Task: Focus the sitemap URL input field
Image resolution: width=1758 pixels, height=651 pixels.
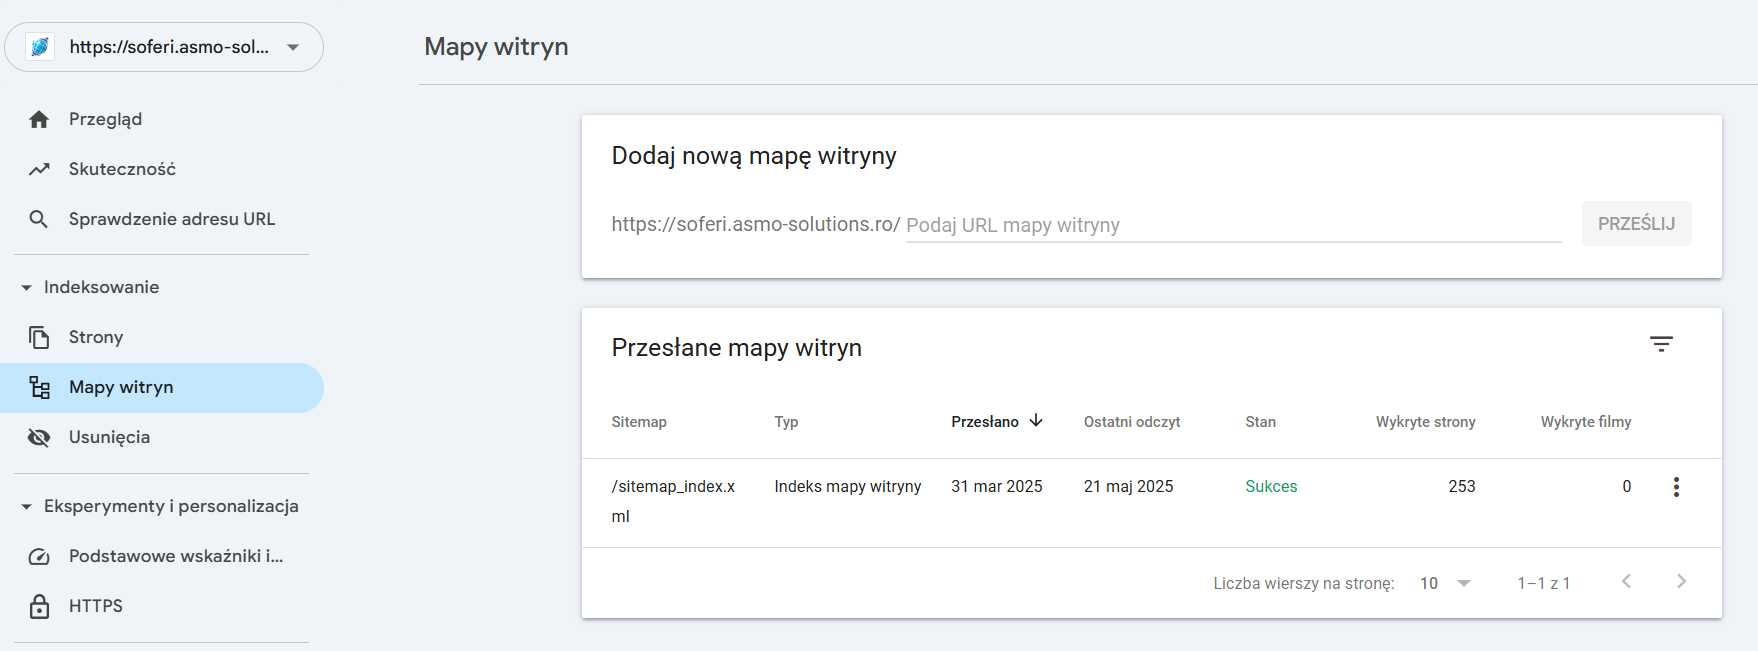Action: pos(1232,225)
